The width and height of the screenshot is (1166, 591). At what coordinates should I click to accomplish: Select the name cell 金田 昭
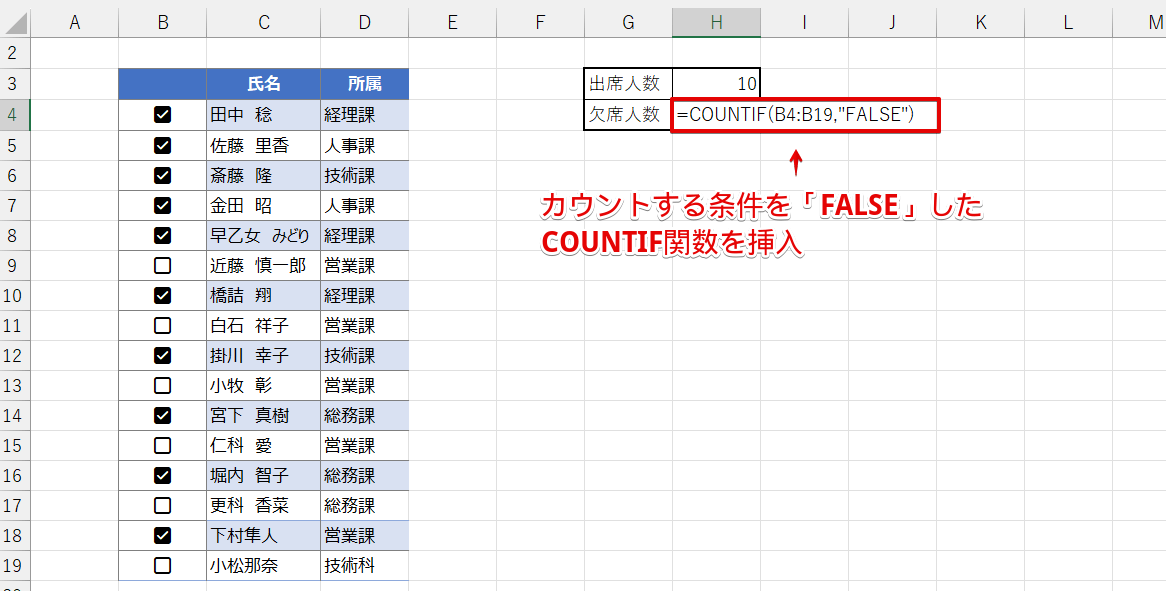coord(264,205)
